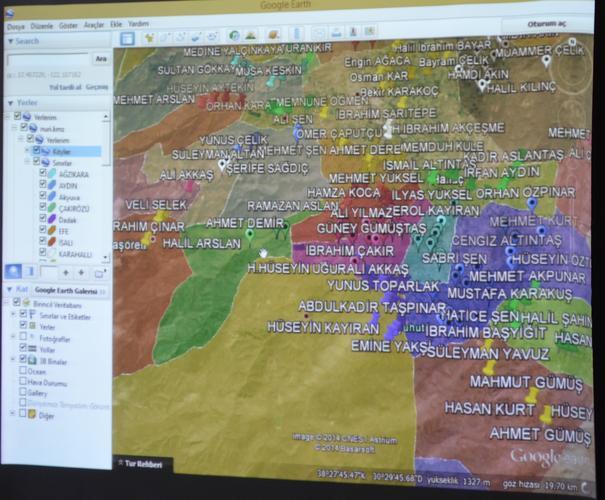Image resolution: width=605 pixels, height=500 pixels.
Task: Click the green placemark near AHMET DEMİR
Action: (250, 235)
